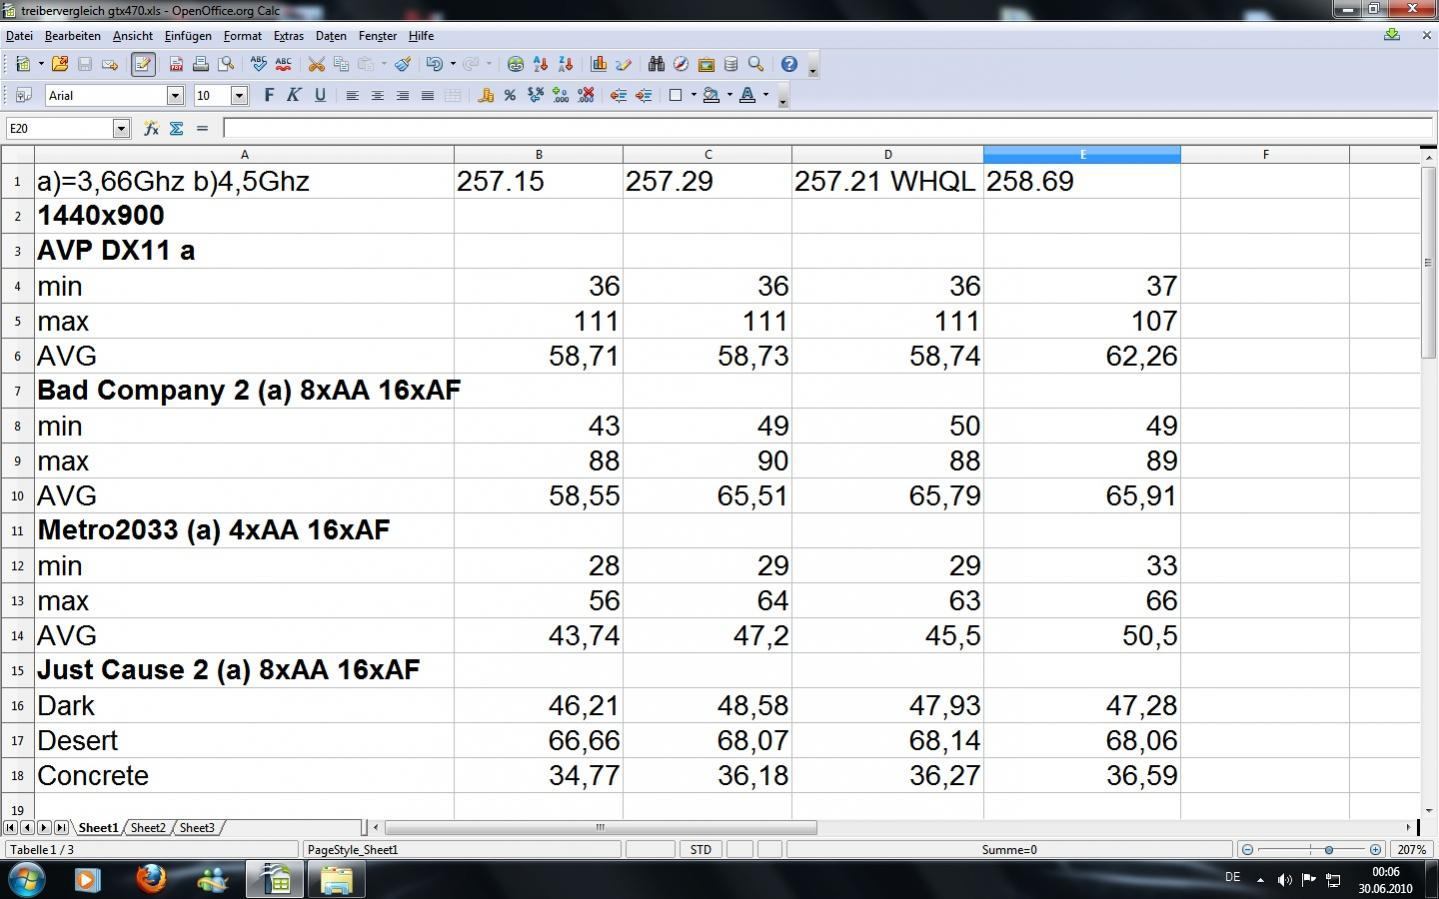The width and height of the screenshot is (1439, 899).
Task: Cut selection with the scissors icon
Action: [316, 64]
